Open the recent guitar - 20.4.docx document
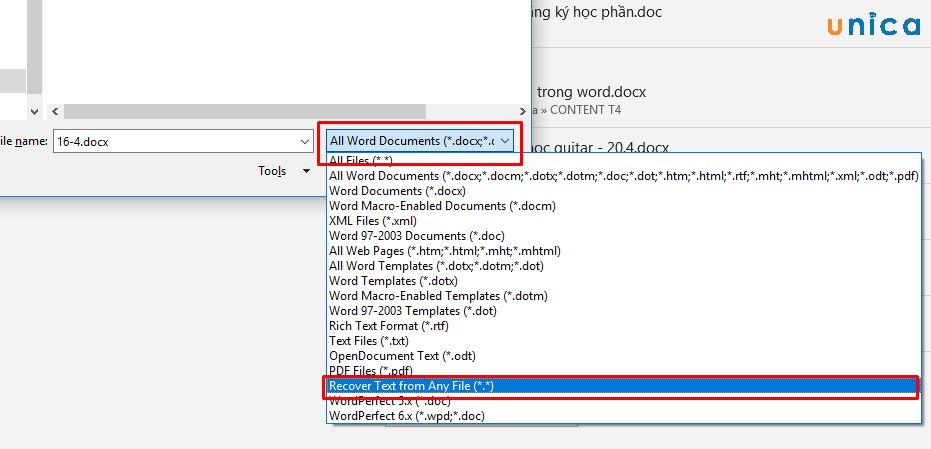Image resolution: width=931 pixels, height=449 pixels. 598,147
